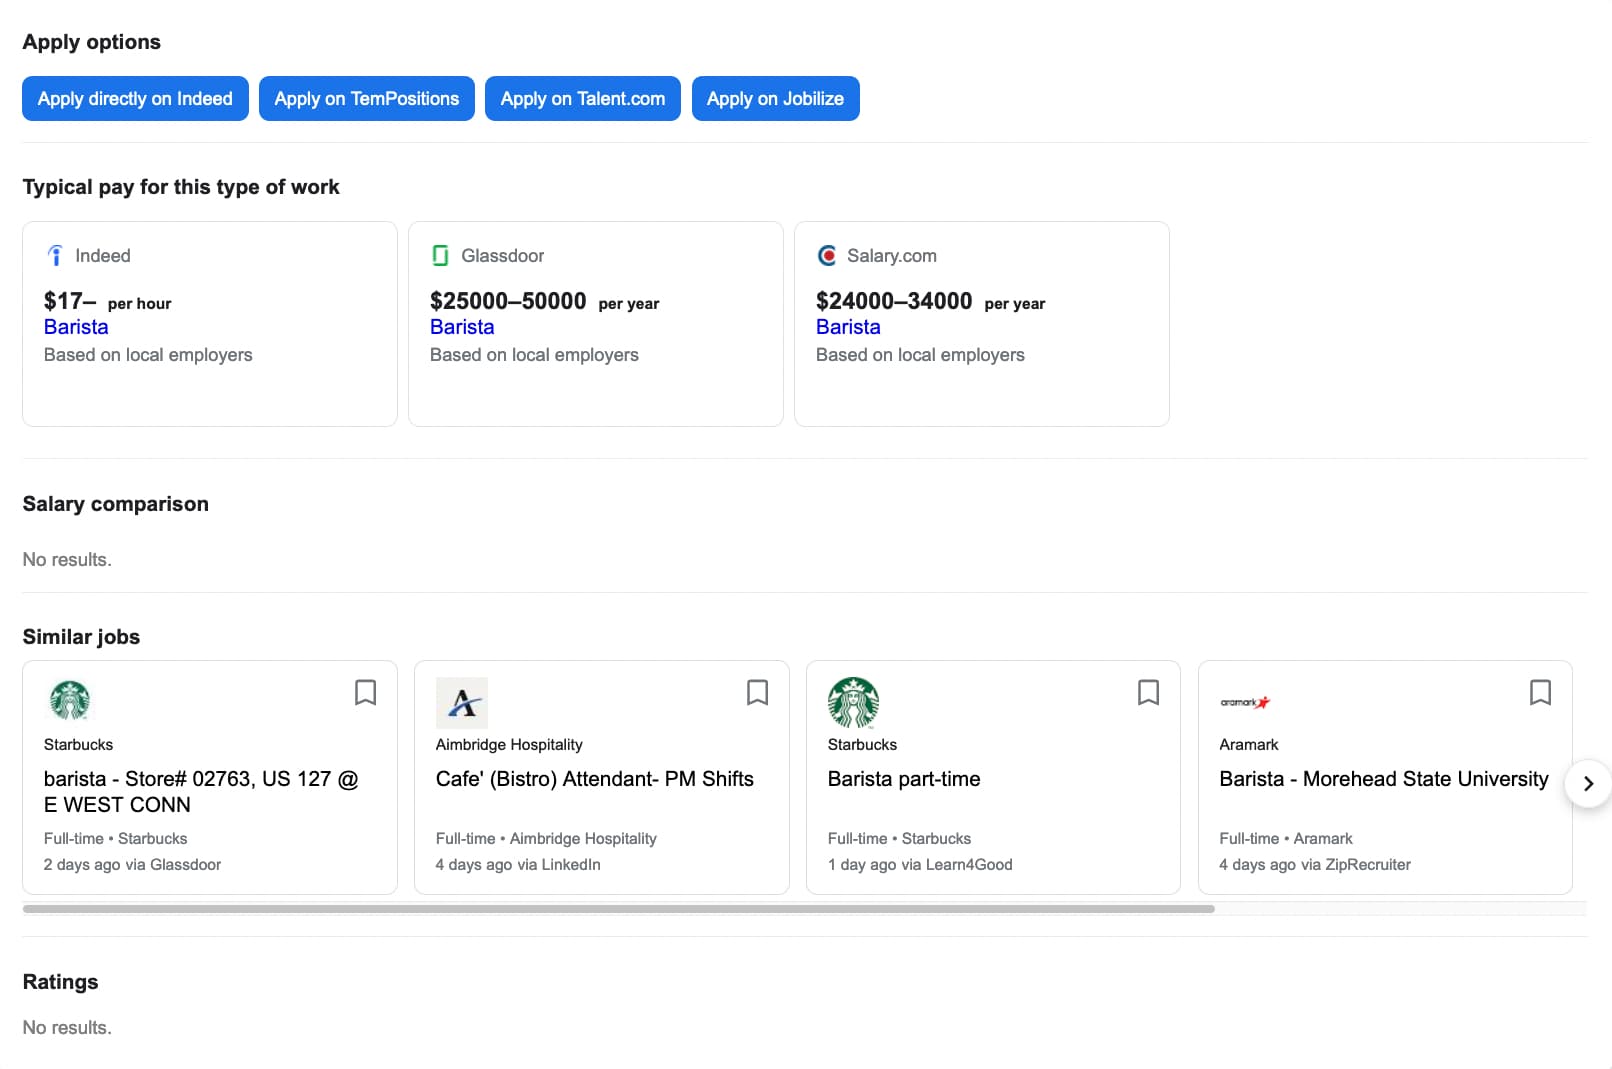Click the Salary.com logo icon
The height and width of the screenshot is (1069, 1612).
click(x=827, y=256)
